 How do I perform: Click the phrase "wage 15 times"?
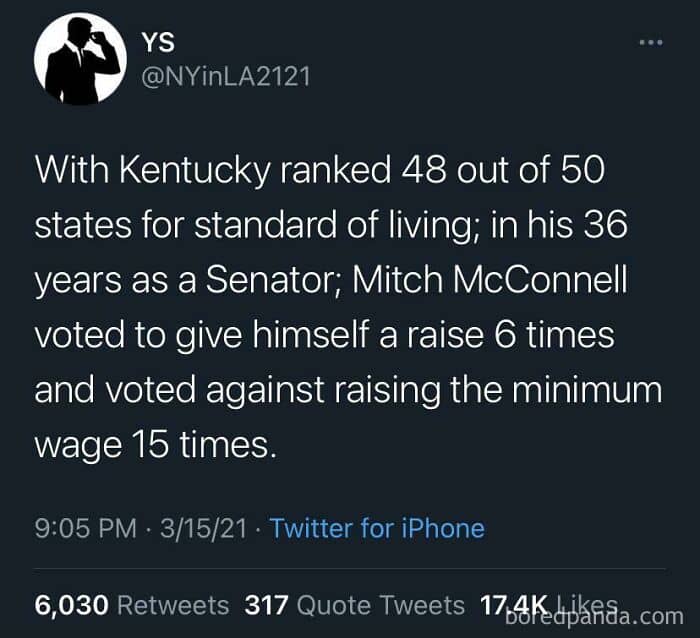pyautogui.click(x=153, y=445)
